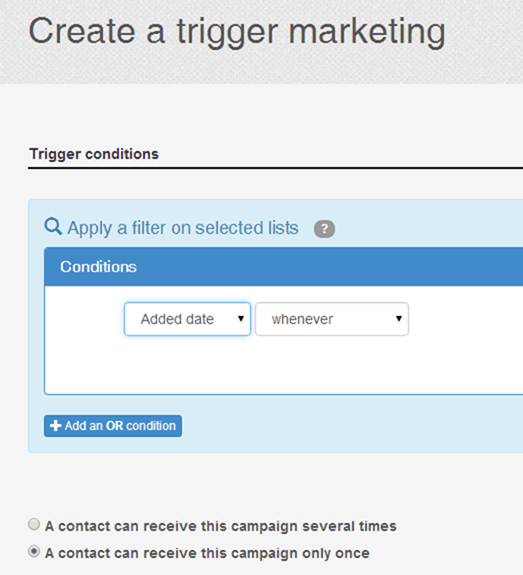
Task: Open the 'Added date' dropdown
Action: (x=187, y=319)
